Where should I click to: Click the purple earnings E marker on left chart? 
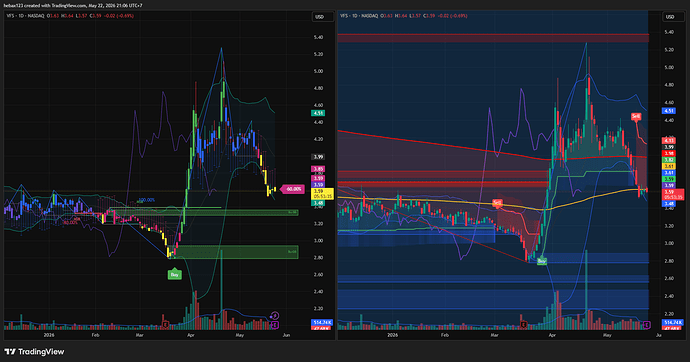click(x=275, y=325)
